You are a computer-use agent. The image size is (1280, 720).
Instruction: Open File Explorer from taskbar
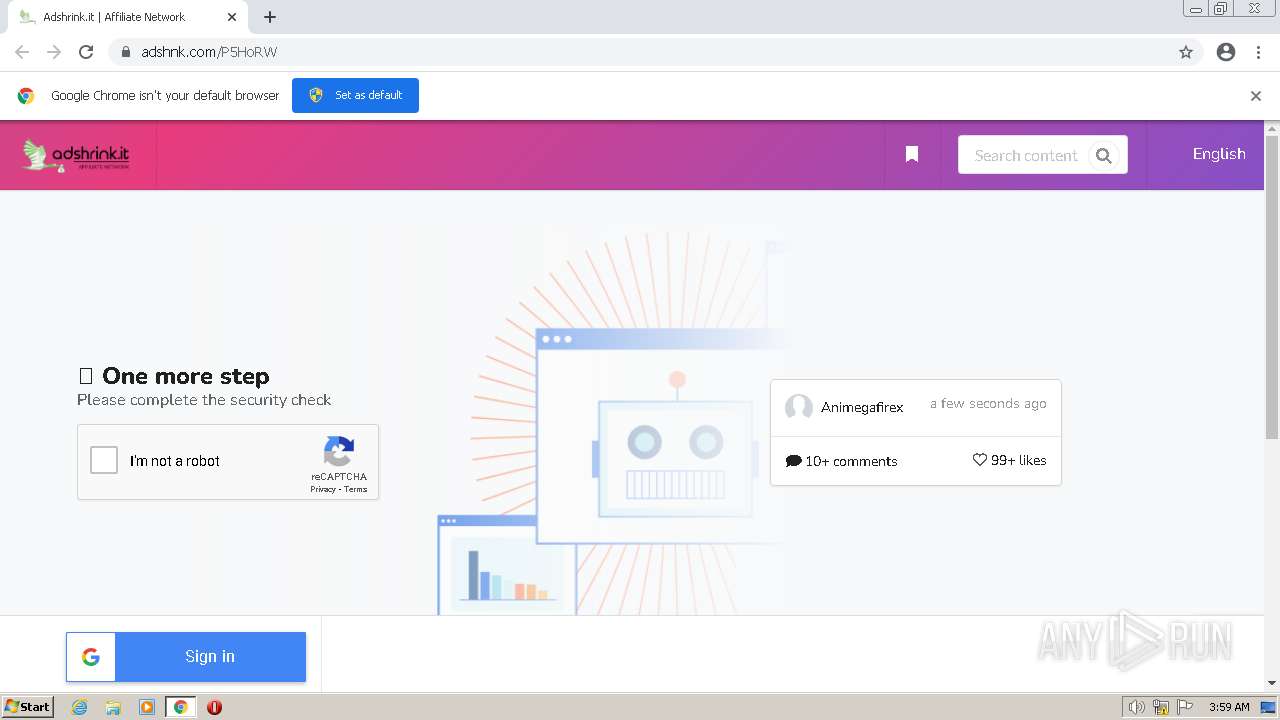coord(113,707)
